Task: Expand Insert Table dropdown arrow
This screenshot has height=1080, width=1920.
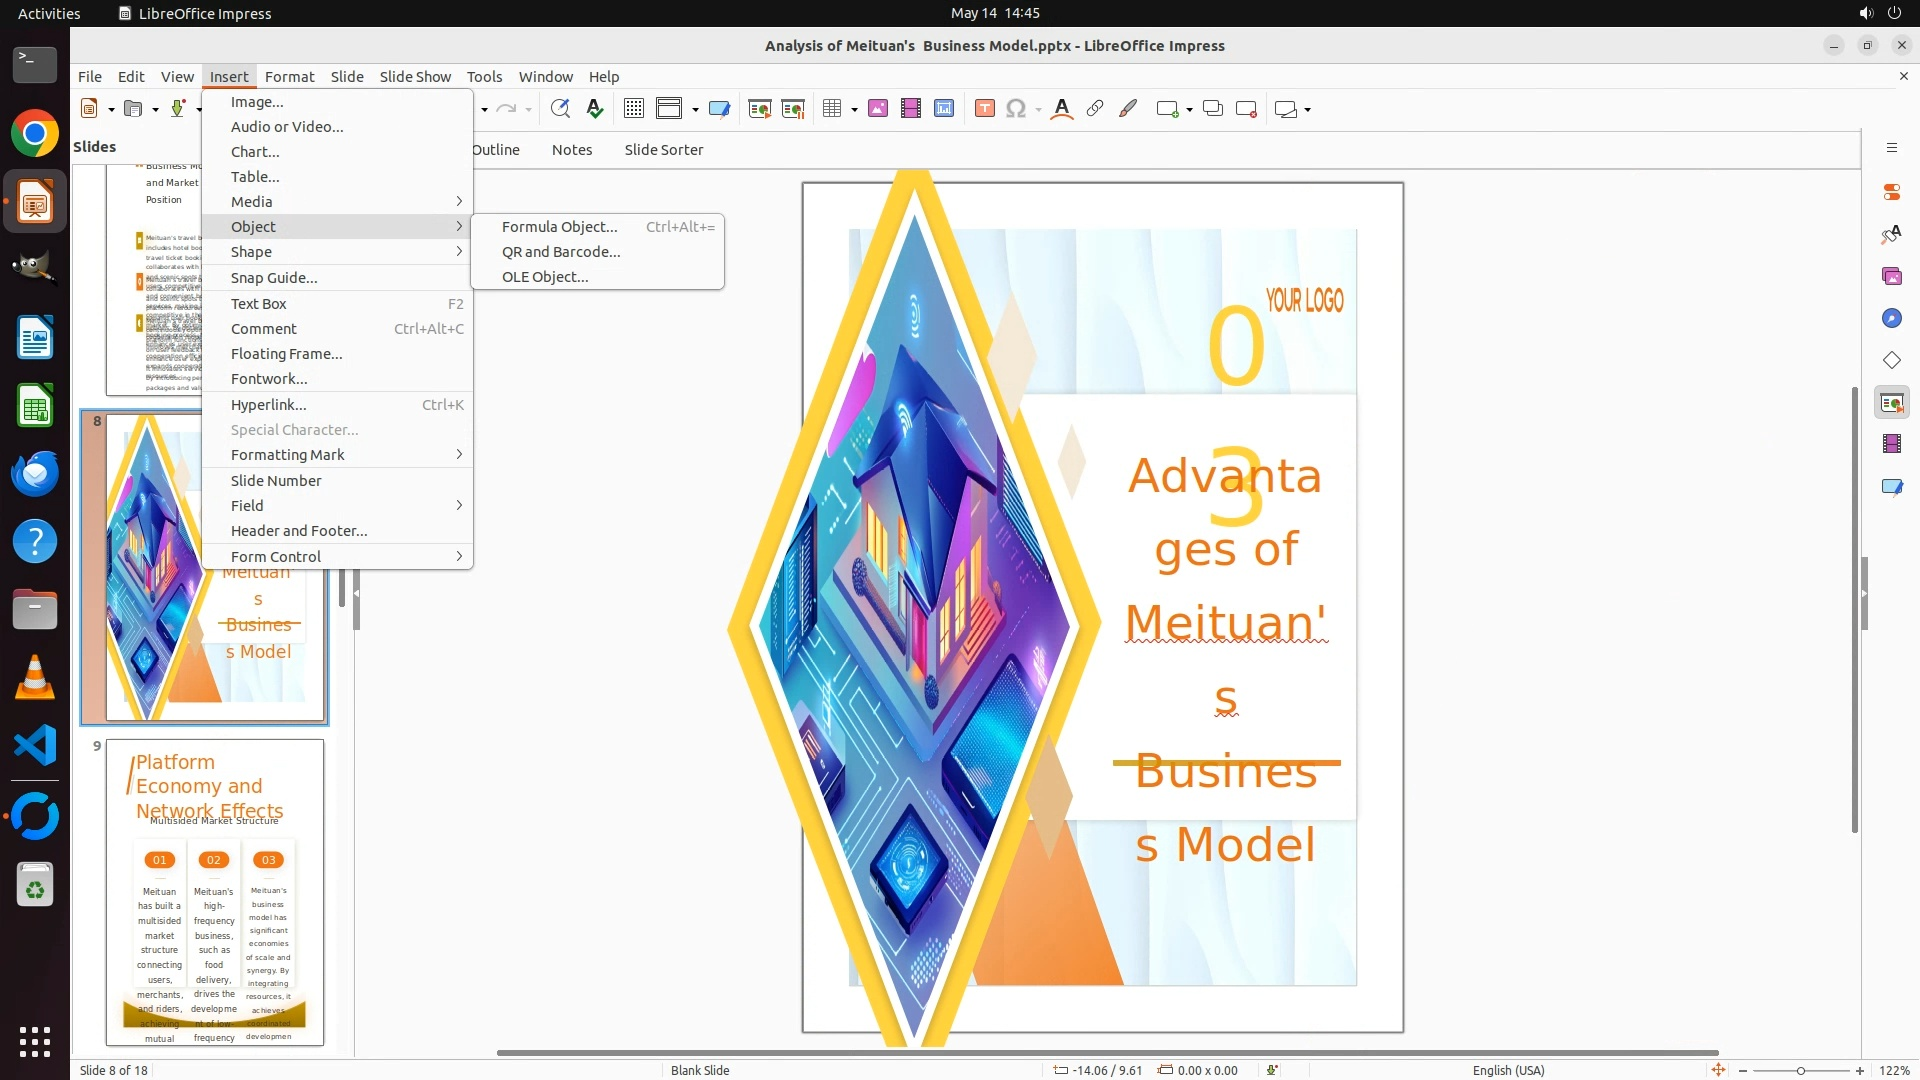Action: click(854, 109)
